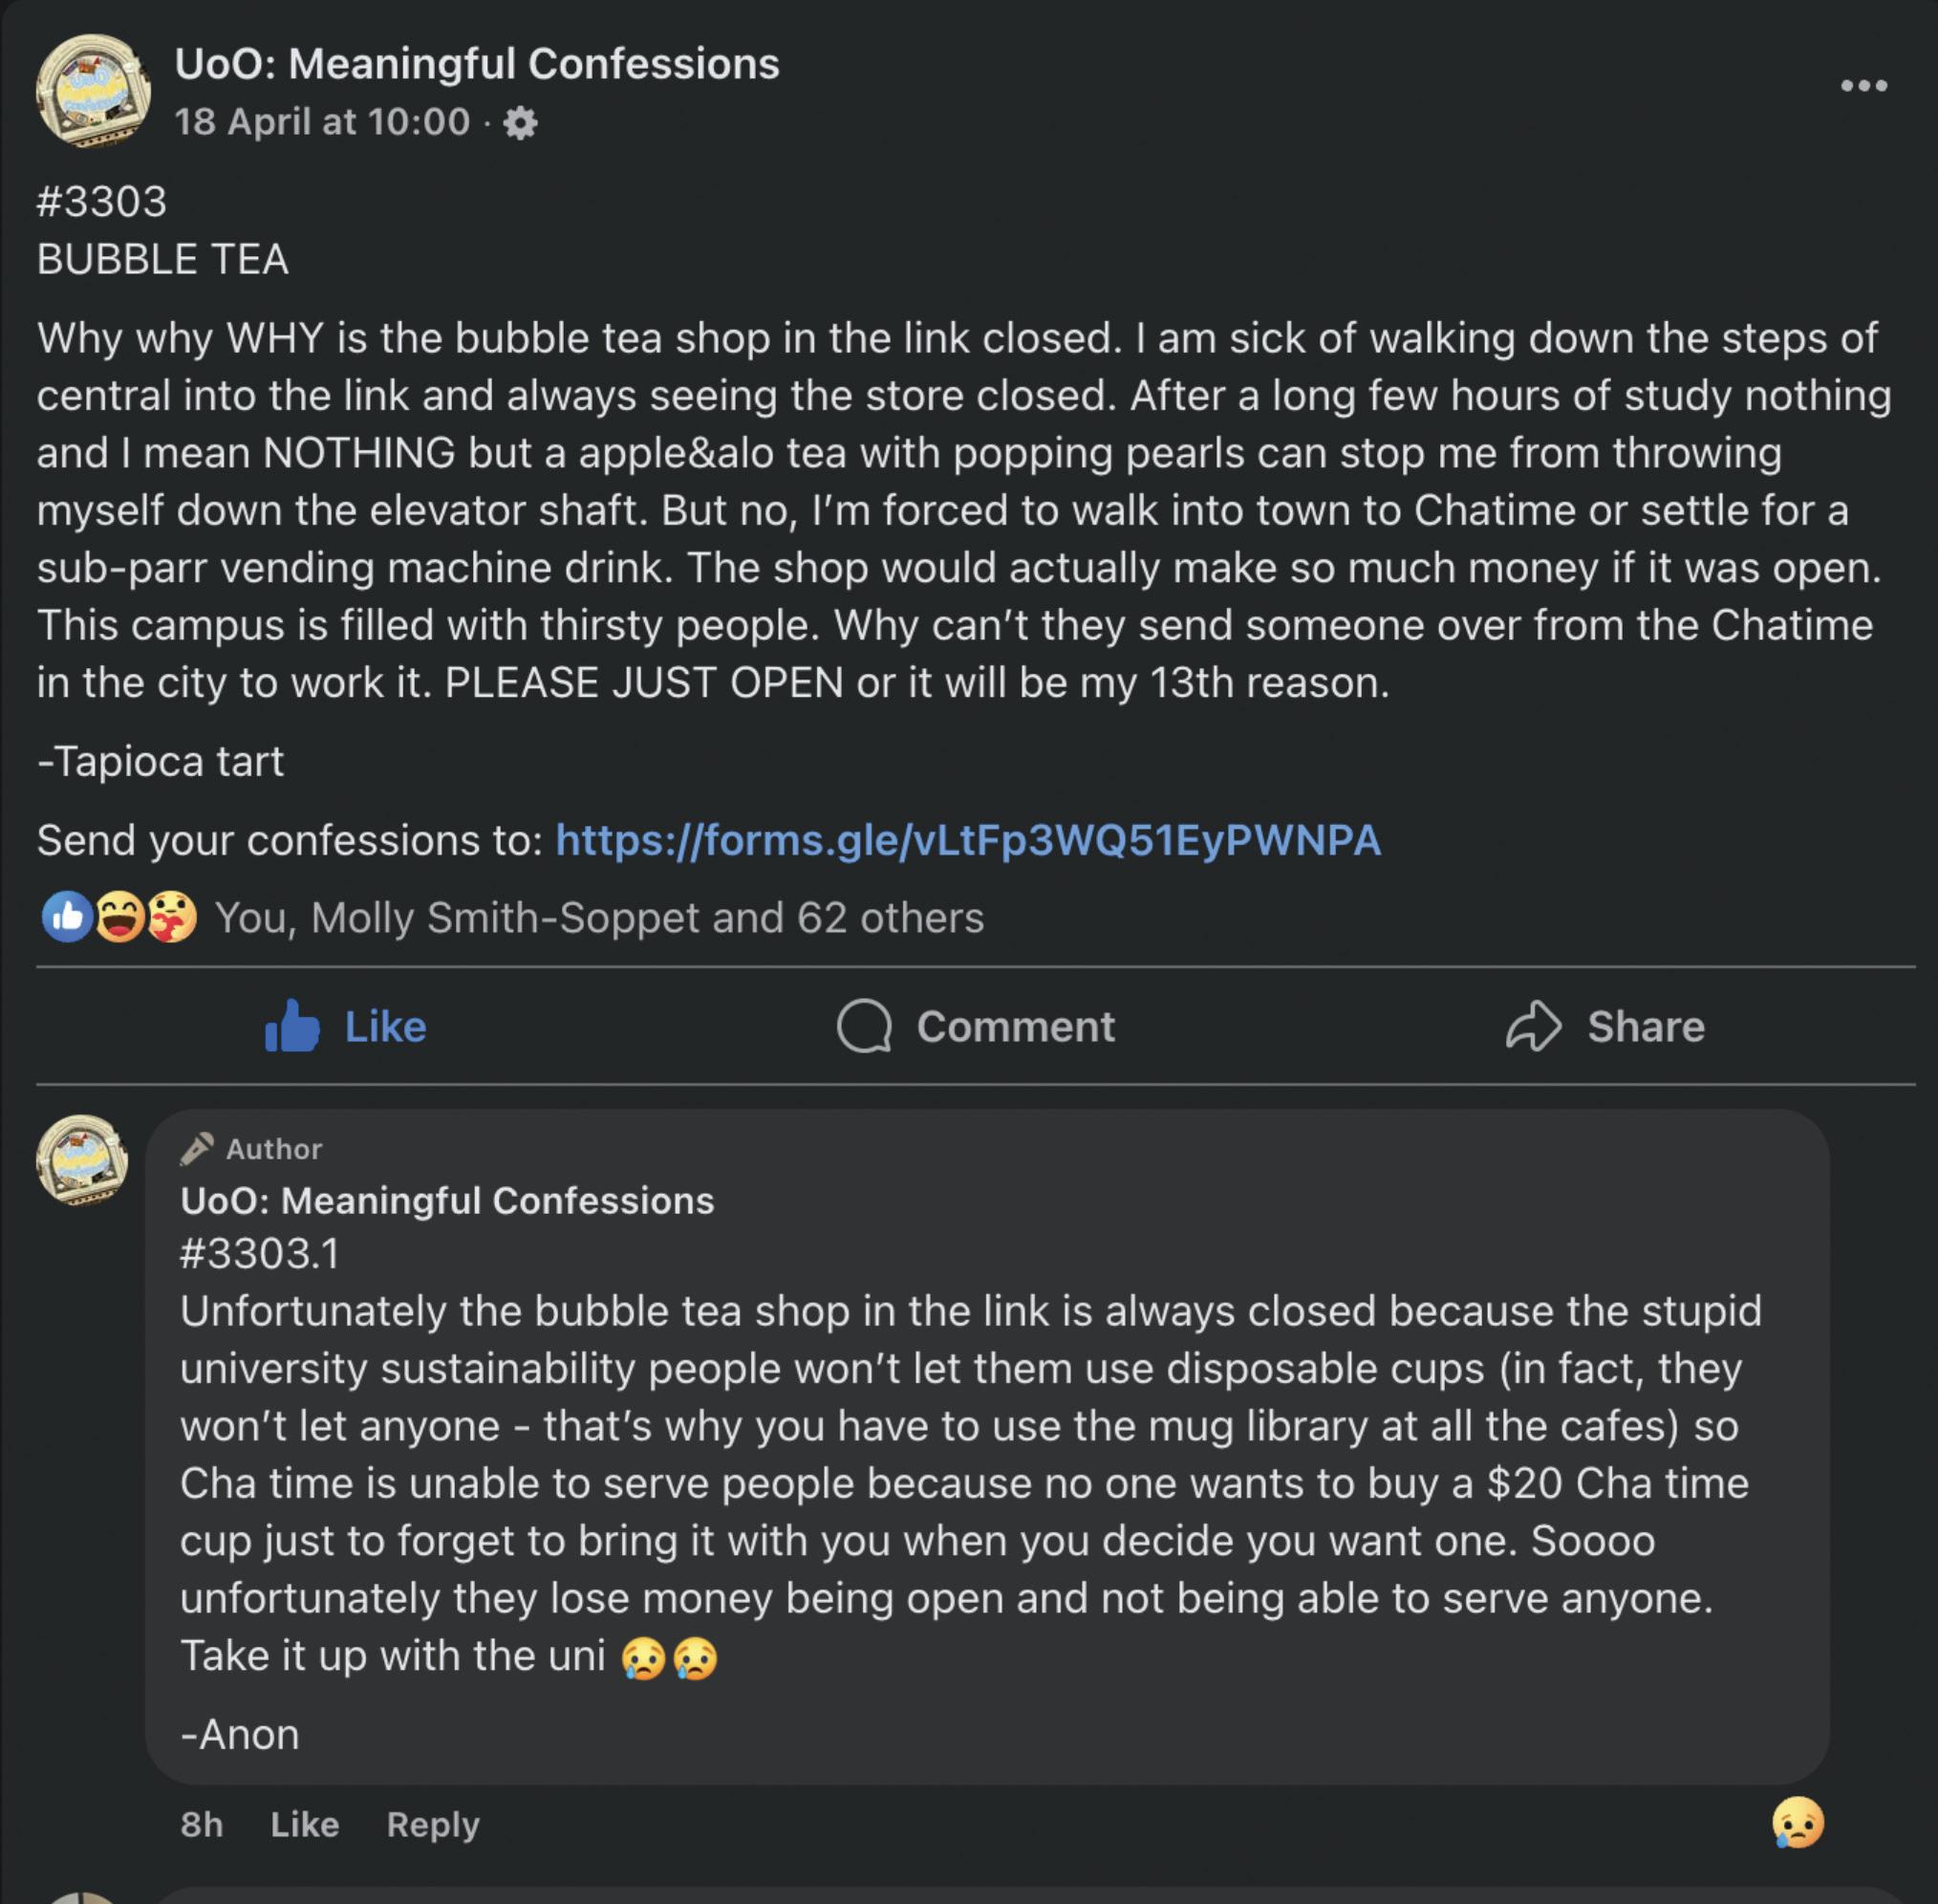Open the post's three-dot options menu
This screenshot has width=1938, height=1904.
tap(1864, 86)
